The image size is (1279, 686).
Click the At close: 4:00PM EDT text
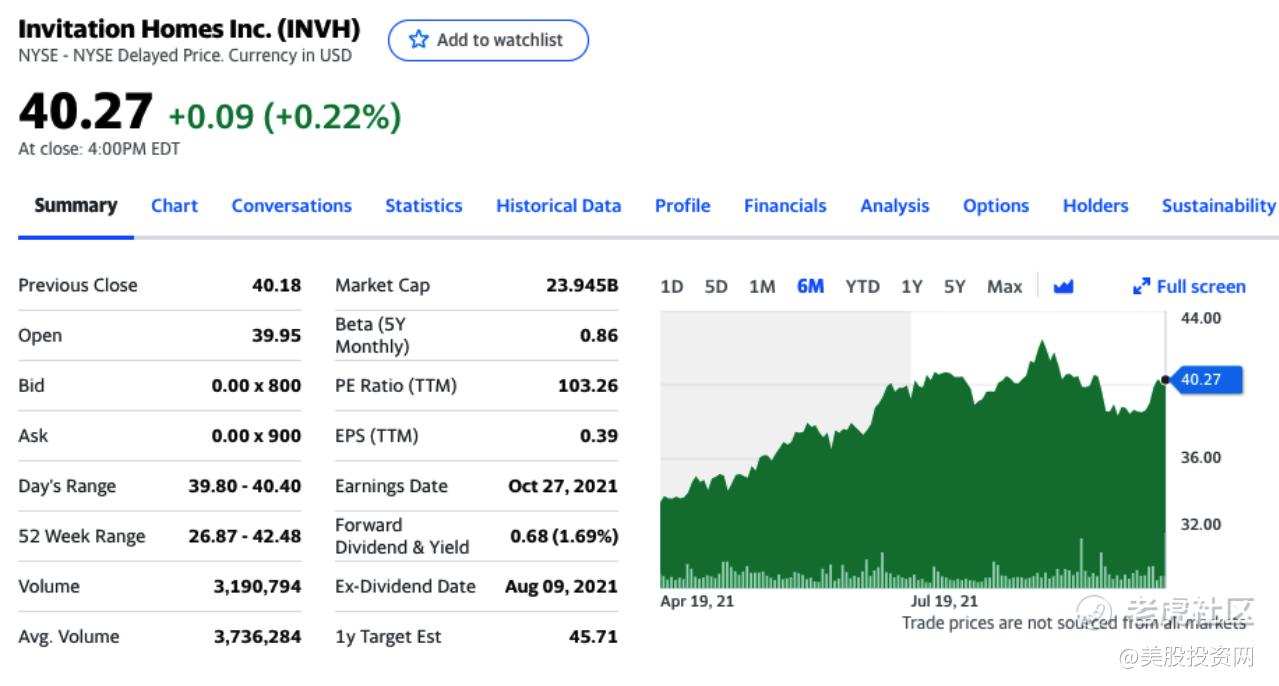pyautogui.click(x=98, y=149)
